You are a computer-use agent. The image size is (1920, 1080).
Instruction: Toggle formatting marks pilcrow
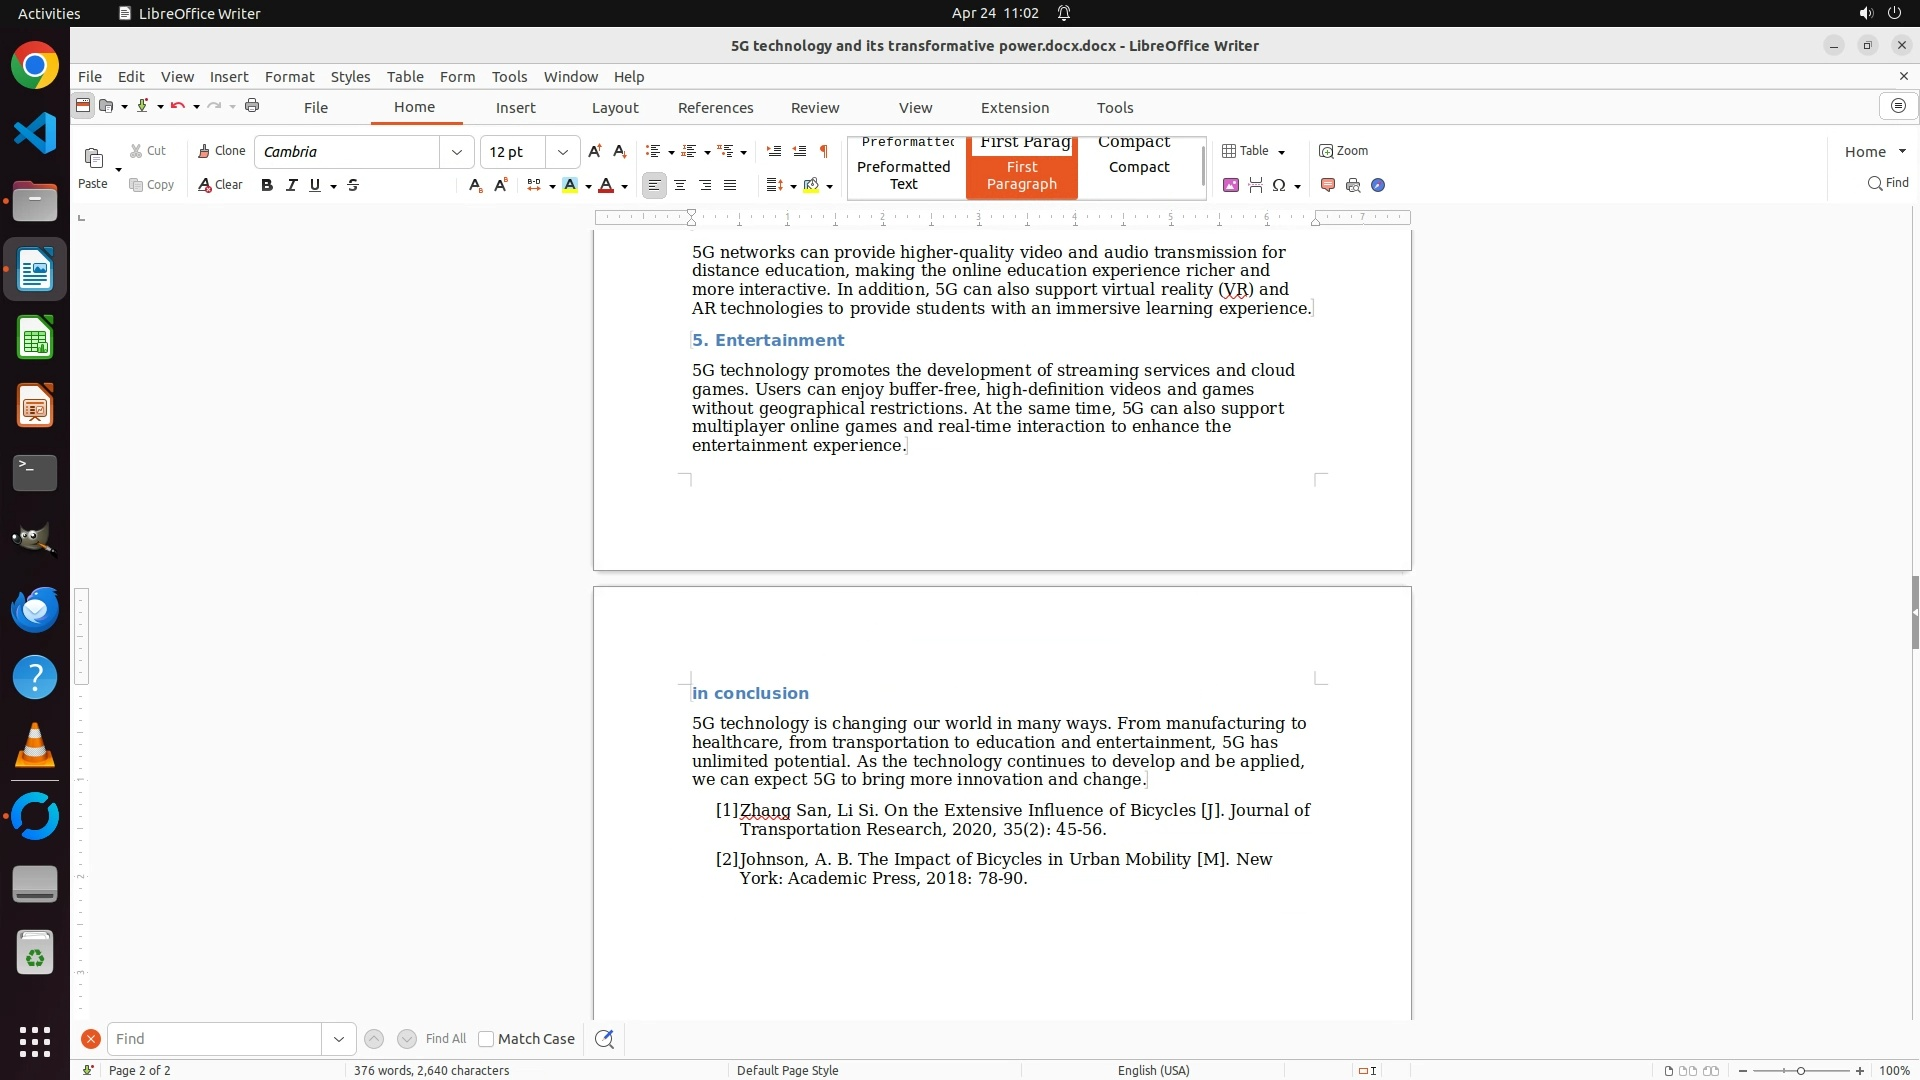[x=824, y=151]
